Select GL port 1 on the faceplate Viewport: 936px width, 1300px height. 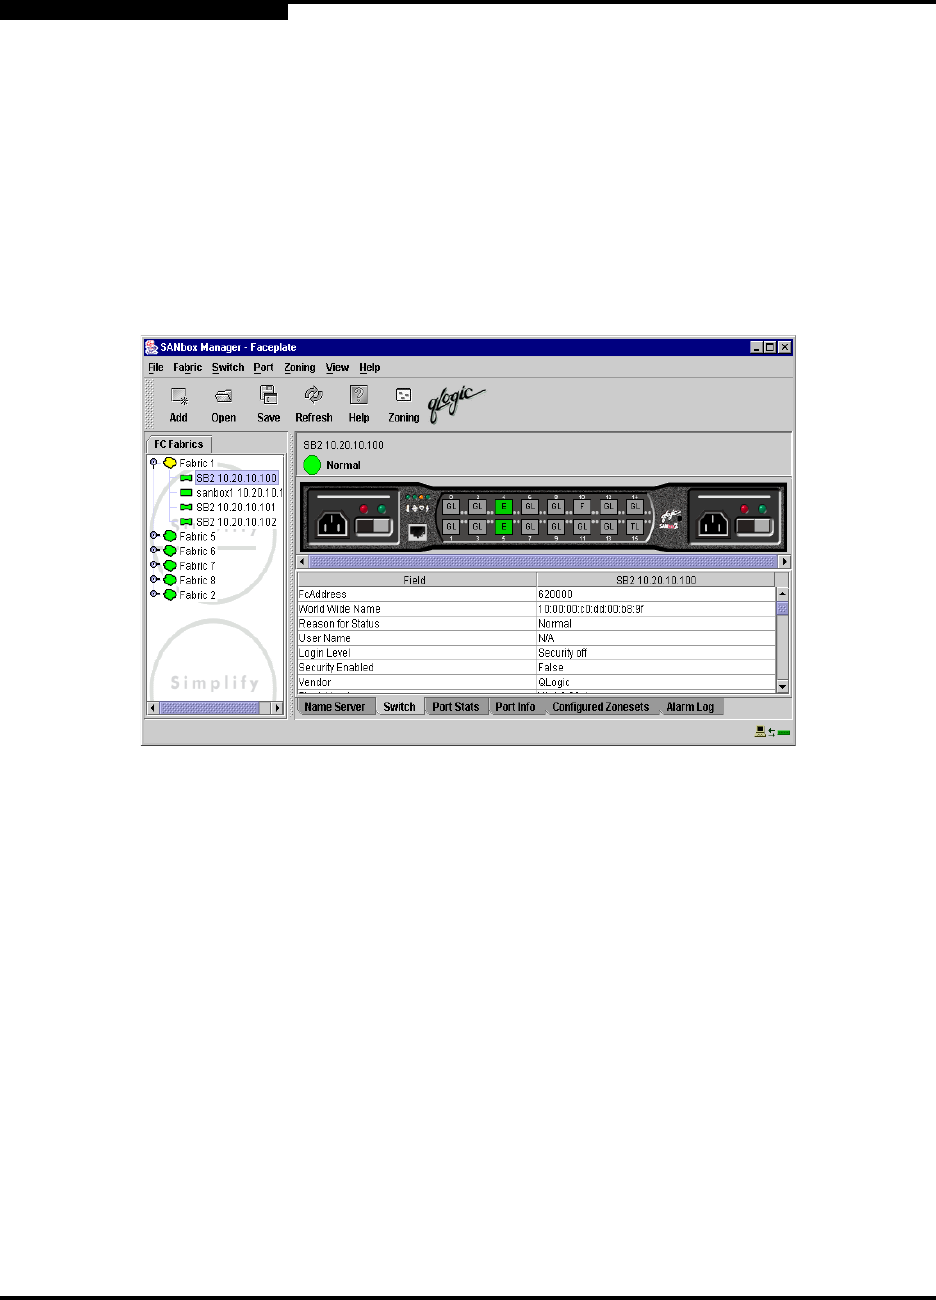(451, 526)
